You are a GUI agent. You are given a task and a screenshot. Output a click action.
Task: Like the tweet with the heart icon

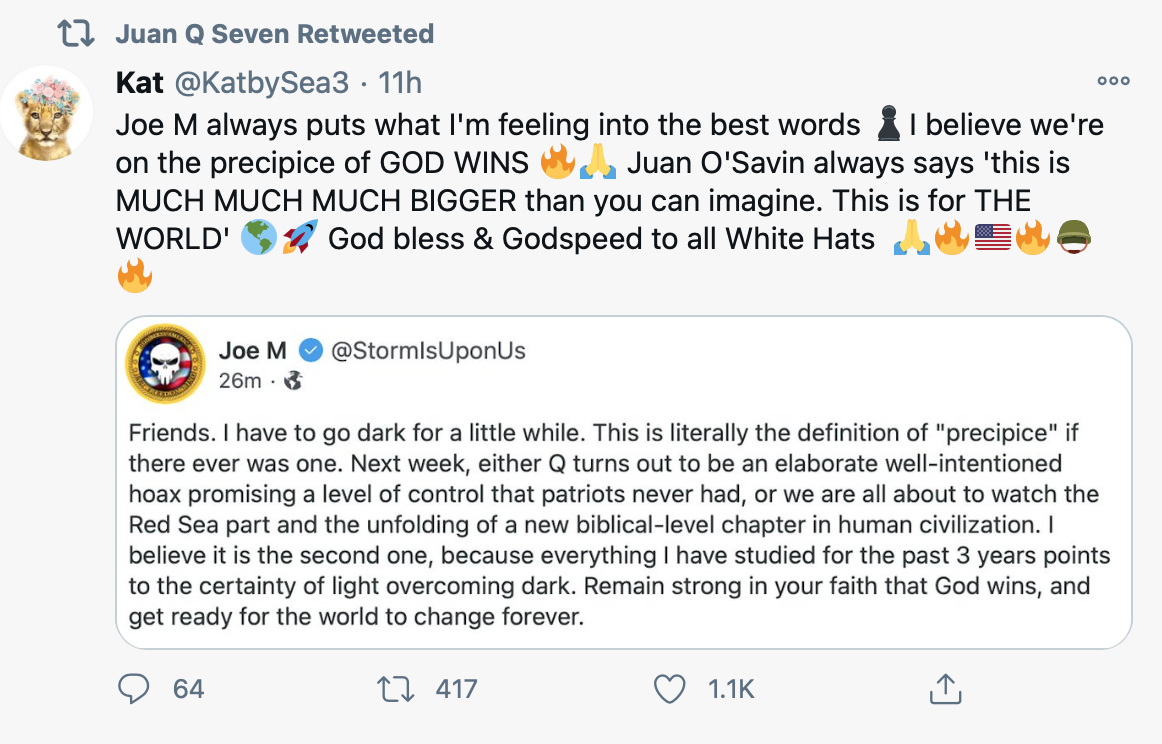[x=669, y=688]
